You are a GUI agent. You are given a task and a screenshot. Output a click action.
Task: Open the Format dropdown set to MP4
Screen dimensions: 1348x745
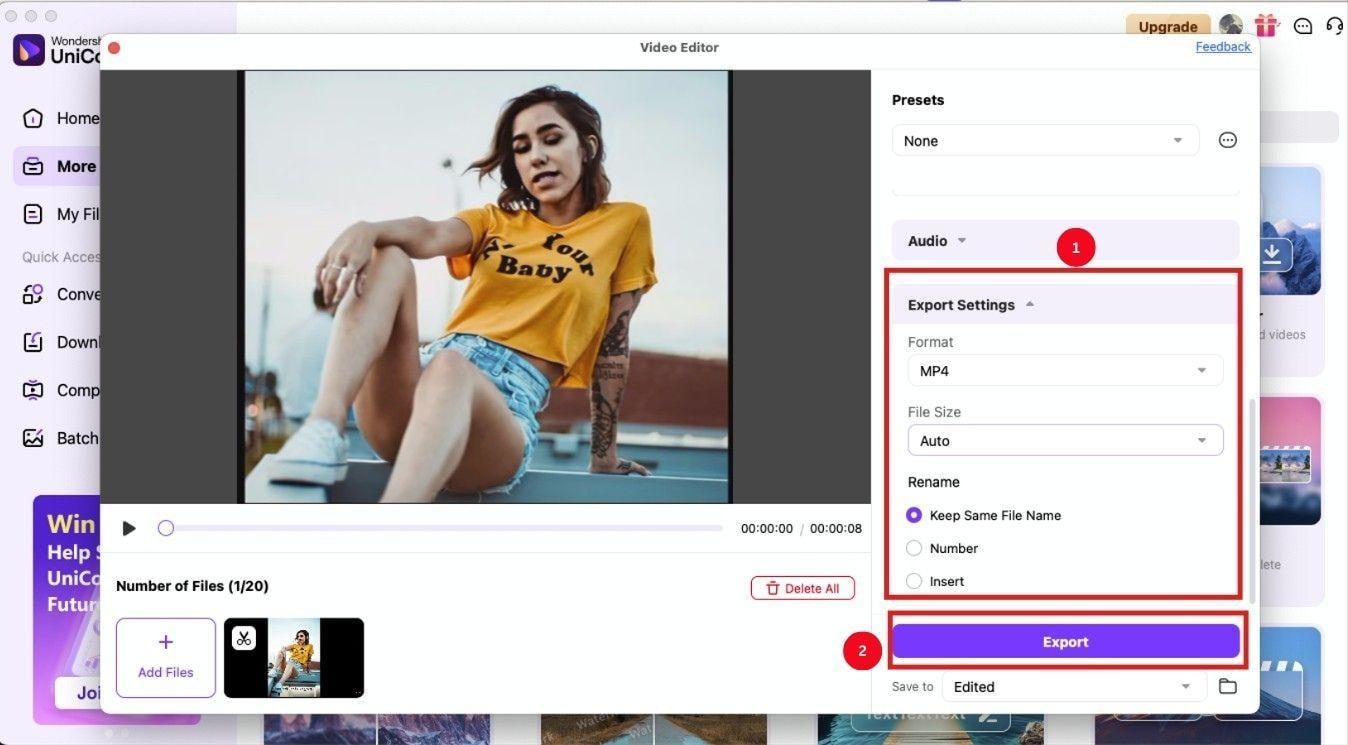pos(1065,371)
